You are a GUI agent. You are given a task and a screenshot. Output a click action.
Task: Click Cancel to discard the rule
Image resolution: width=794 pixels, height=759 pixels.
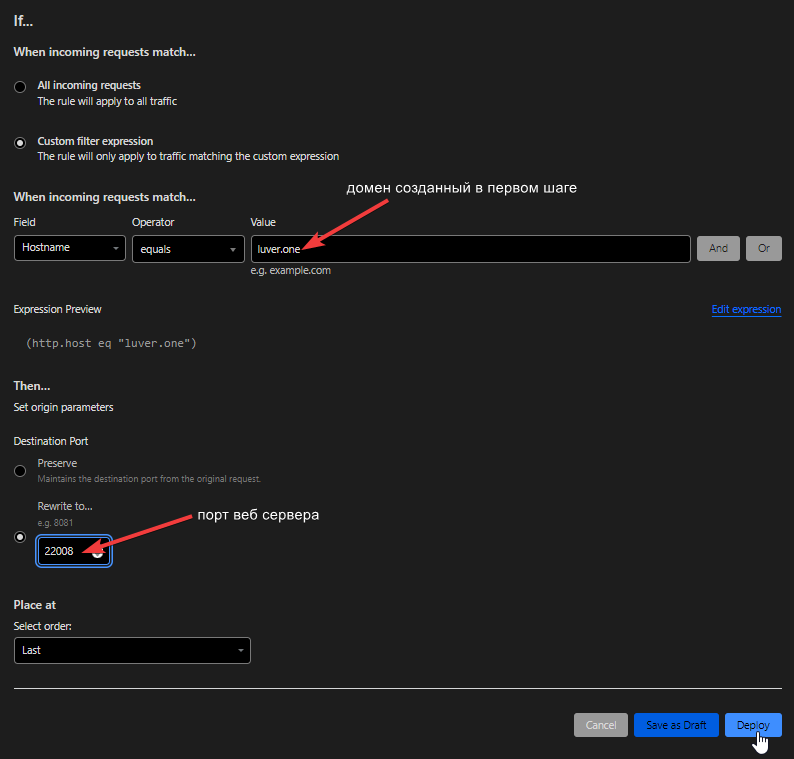pyautogui.click(x=600, y=725)
